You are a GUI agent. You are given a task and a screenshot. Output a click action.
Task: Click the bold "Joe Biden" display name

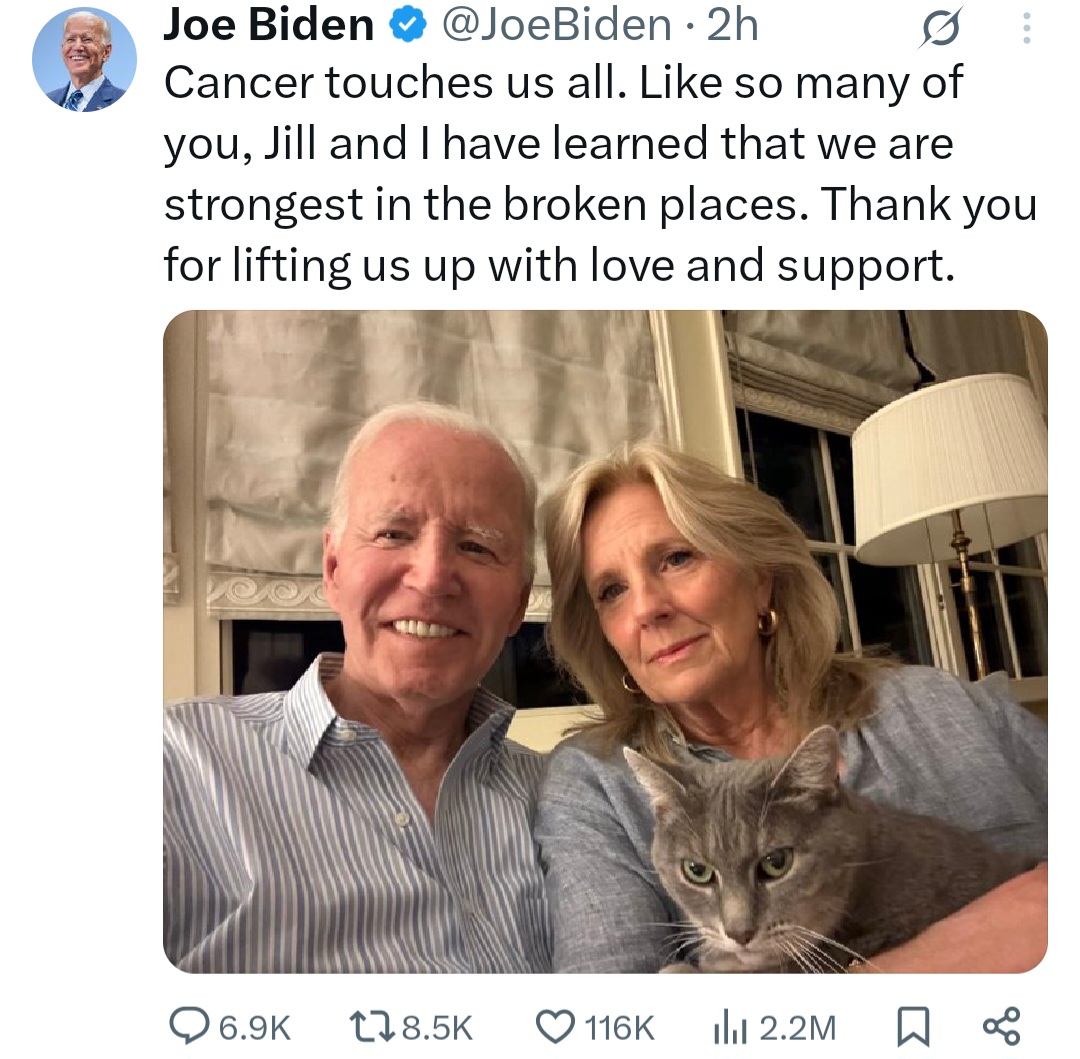(x=268, y=27)
